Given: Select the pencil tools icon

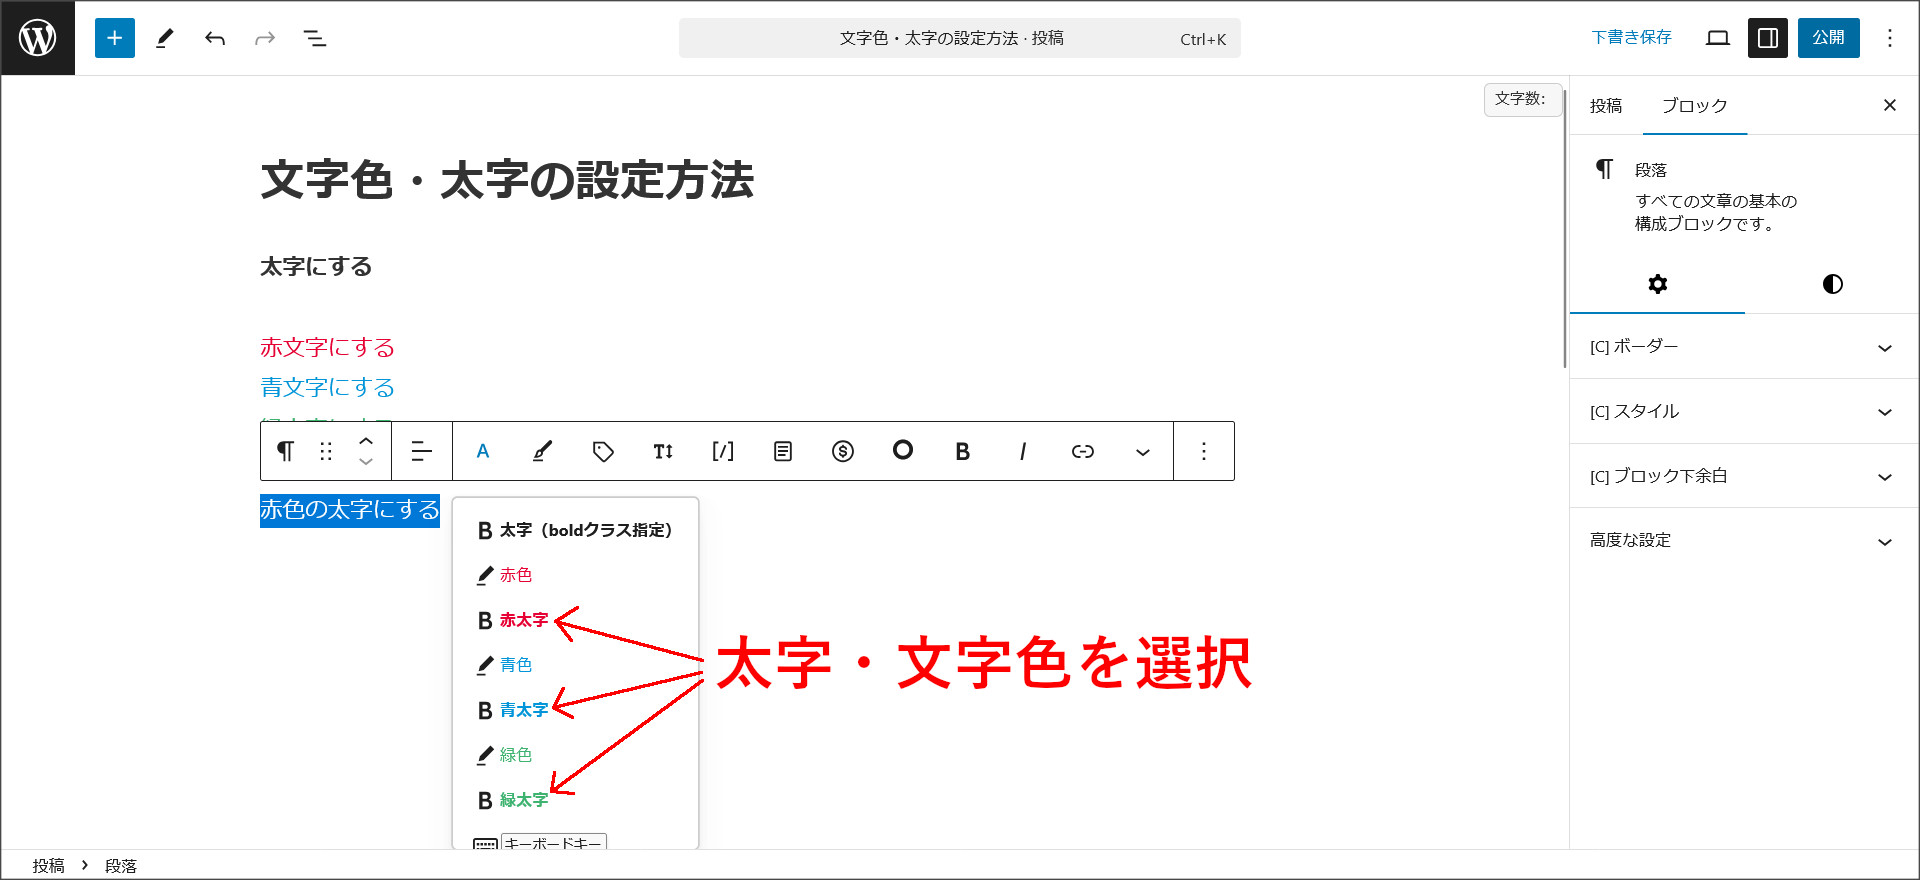Looking at the screenshot, I should point(165,38).
